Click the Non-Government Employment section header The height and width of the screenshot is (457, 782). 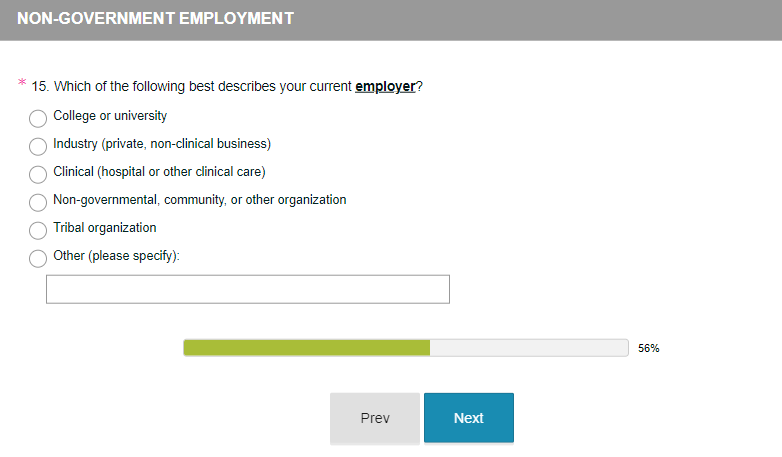[156, 19]
